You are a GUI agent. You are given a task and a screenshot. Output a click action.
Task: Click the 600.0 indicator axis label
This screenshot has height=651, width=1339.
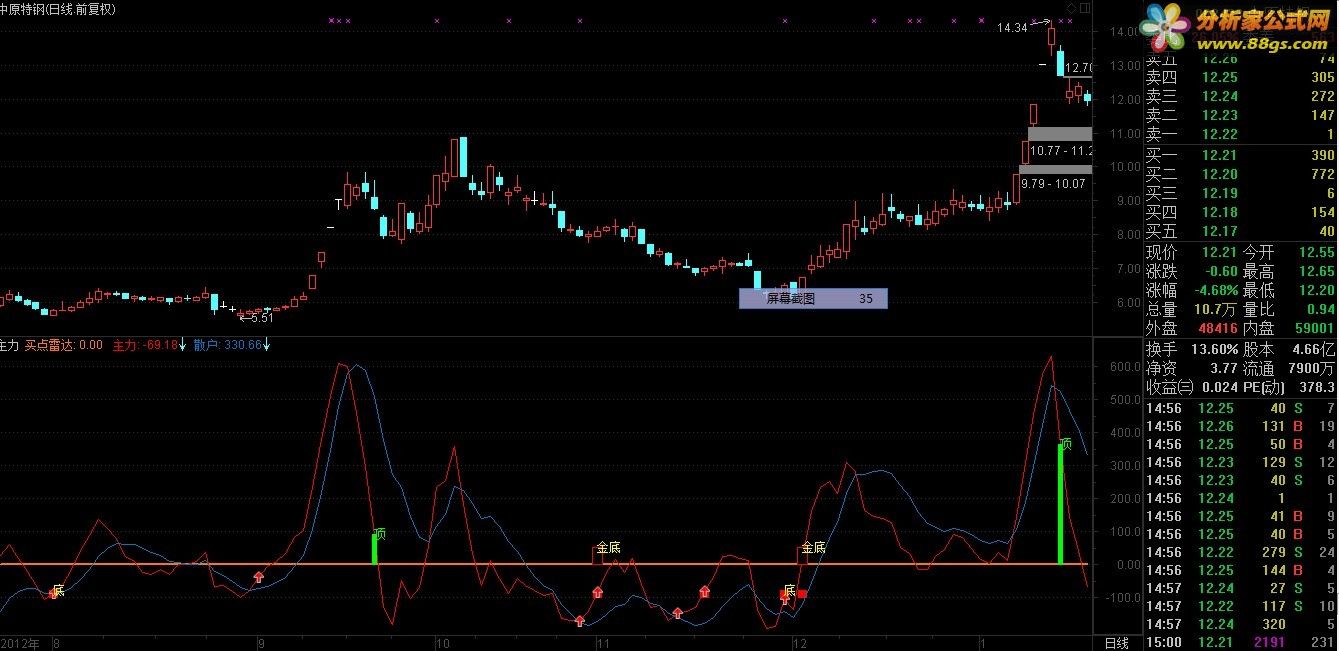point(1123,368)
